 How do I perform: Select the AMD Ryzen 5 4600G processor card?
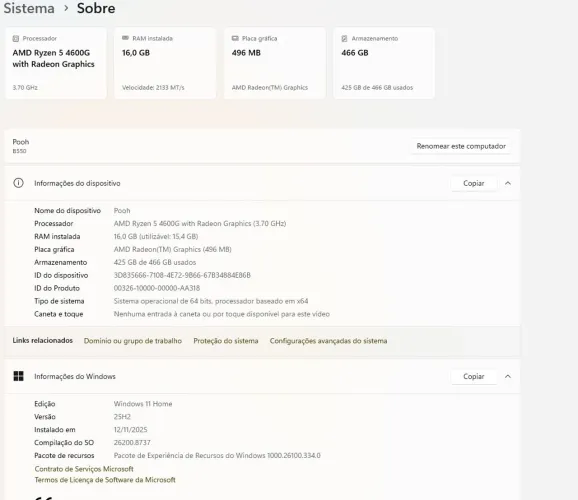(56, 63)
